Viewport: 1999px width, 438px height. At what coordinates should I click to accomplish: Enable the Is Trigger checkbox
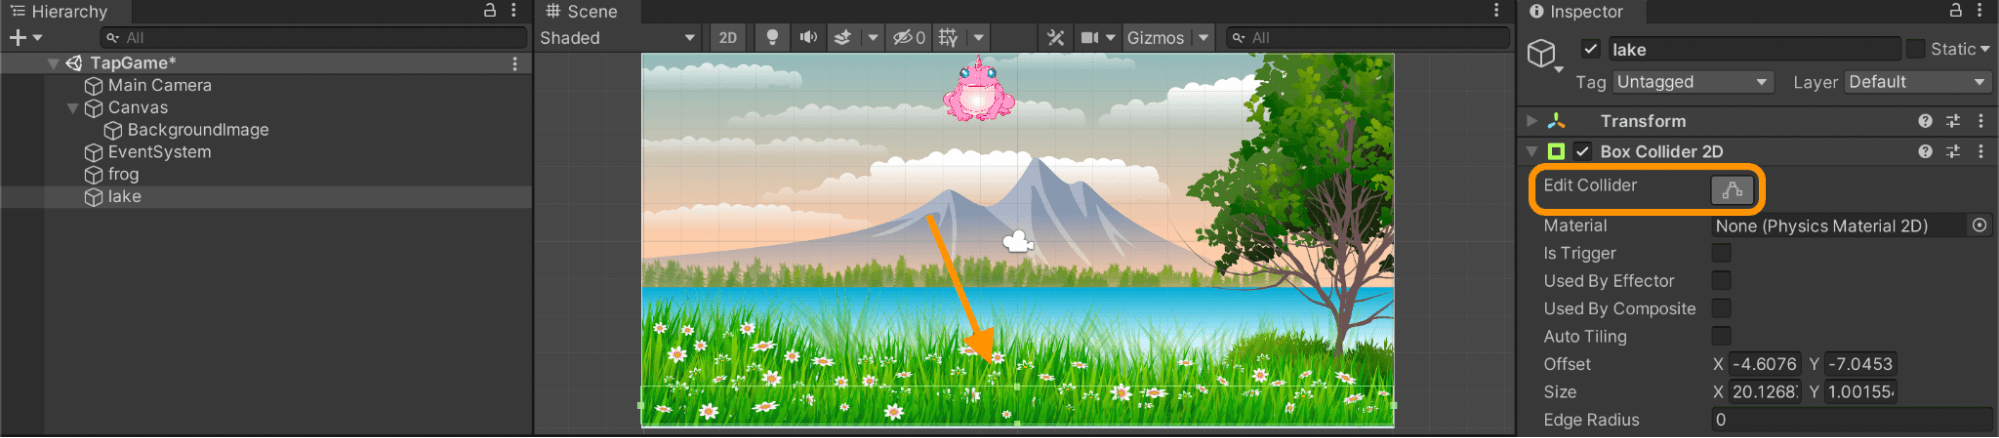point(1721,253)
